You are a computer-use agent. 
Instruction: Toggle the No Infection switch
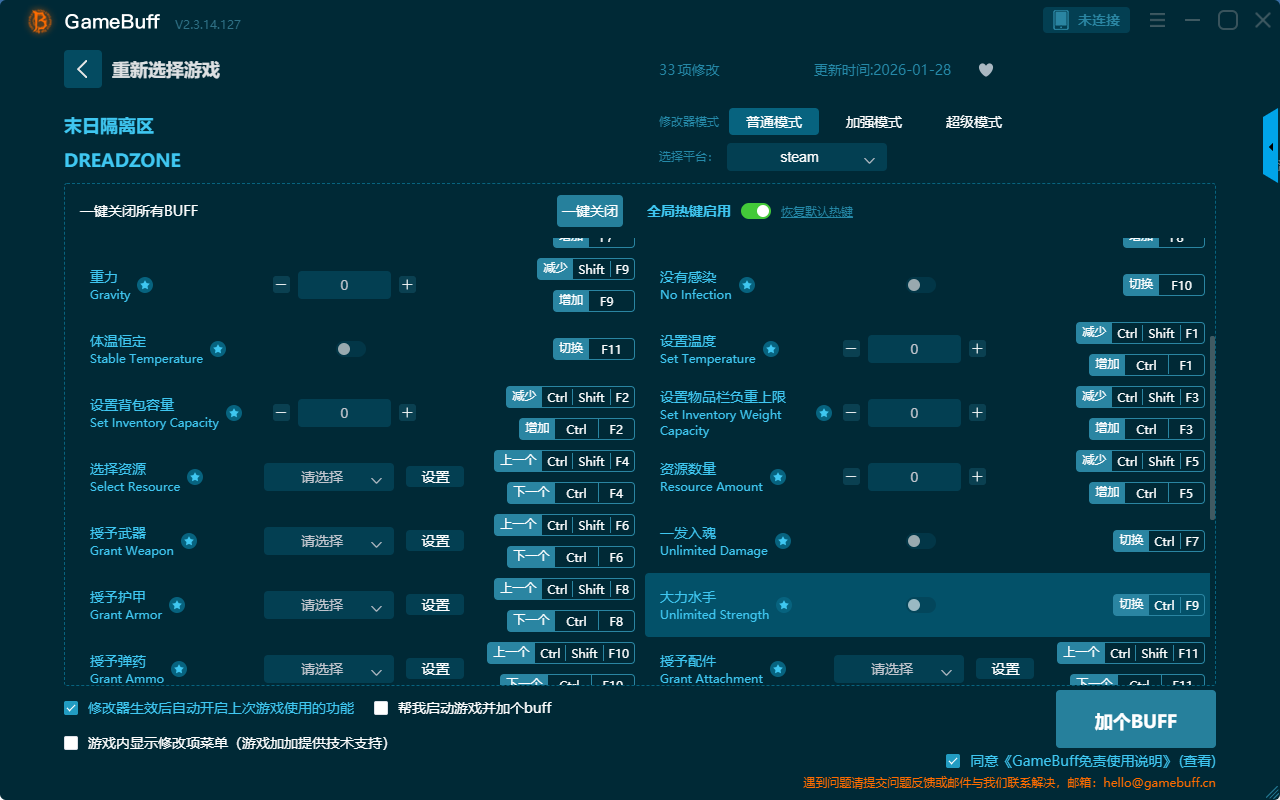click(x=920, y=285)
